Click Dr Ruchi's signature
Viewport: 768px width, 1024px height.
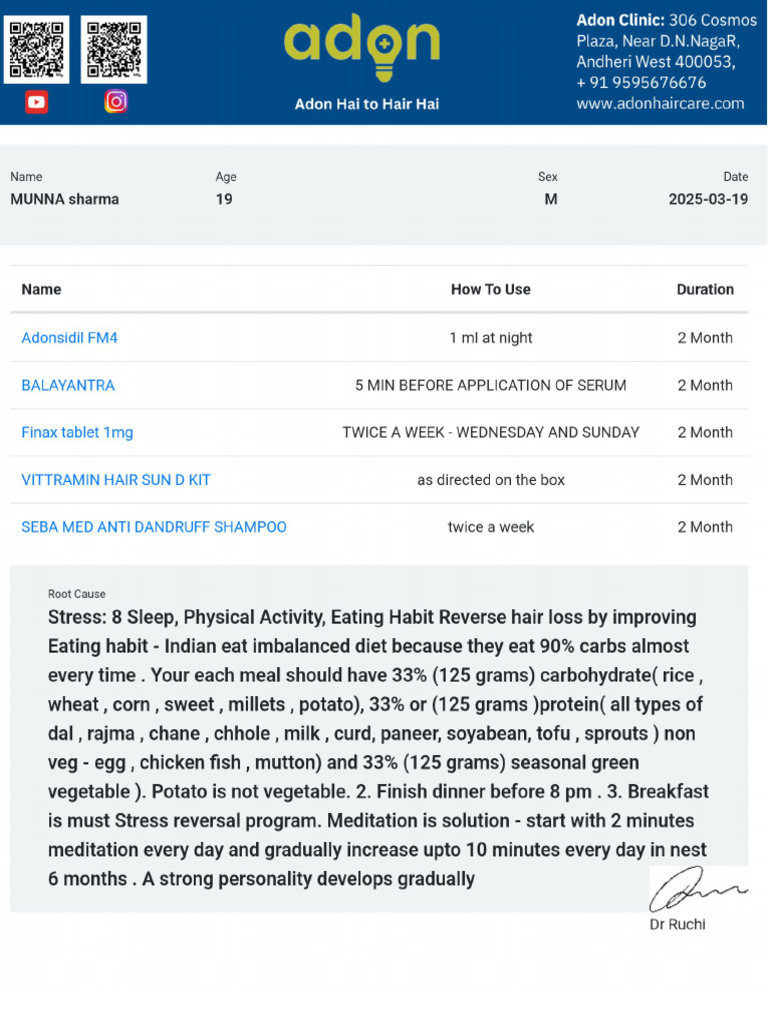[x=696, y=888]
